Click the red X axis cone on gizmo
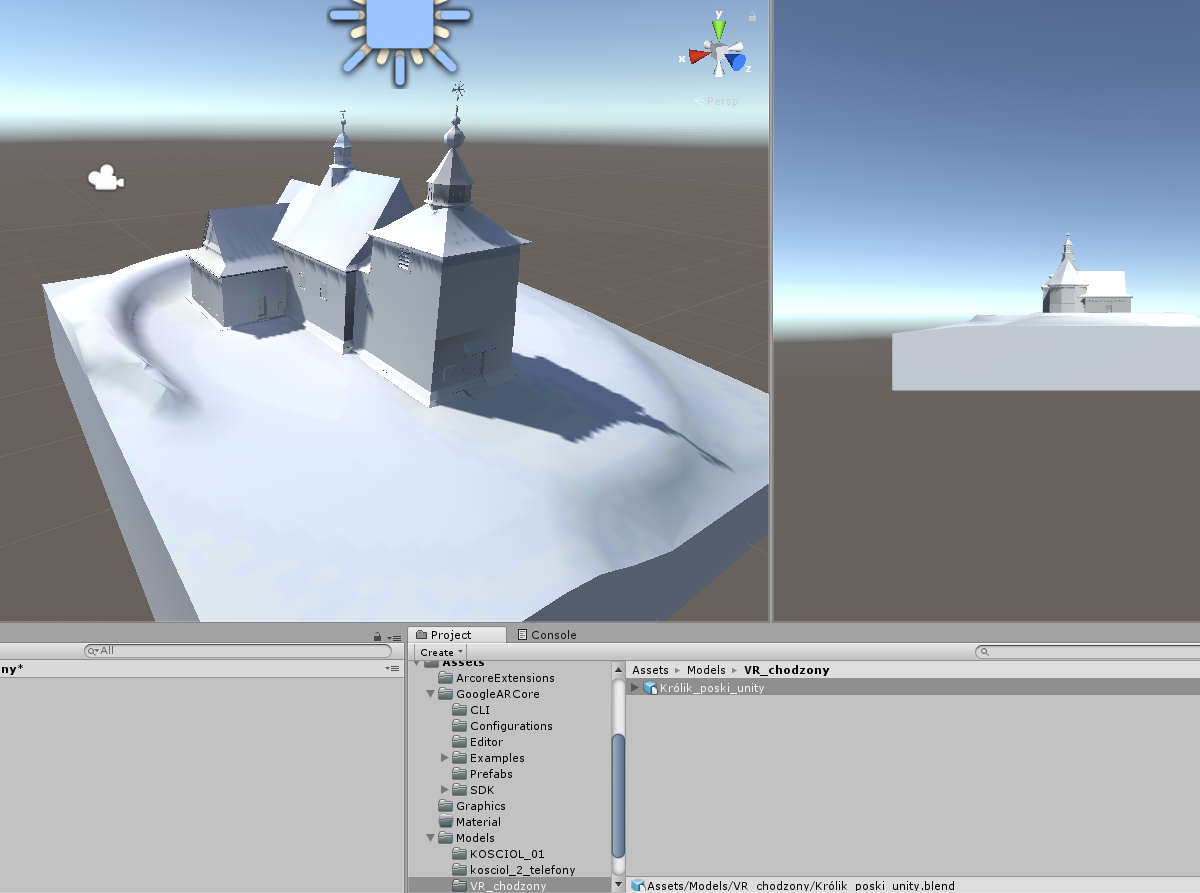The height and width of the screenshot is (893, 1200). pyautogui.click(x=696, y=57)
